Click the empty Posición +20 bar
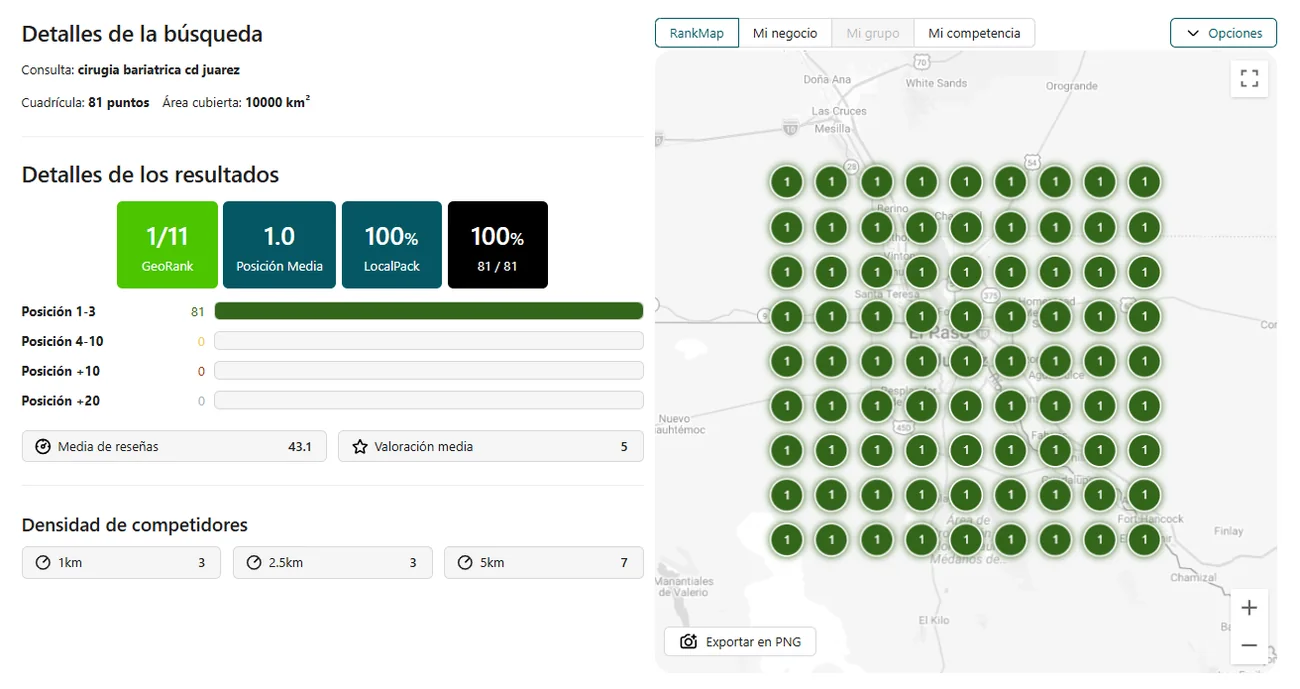 pos(429,401)
